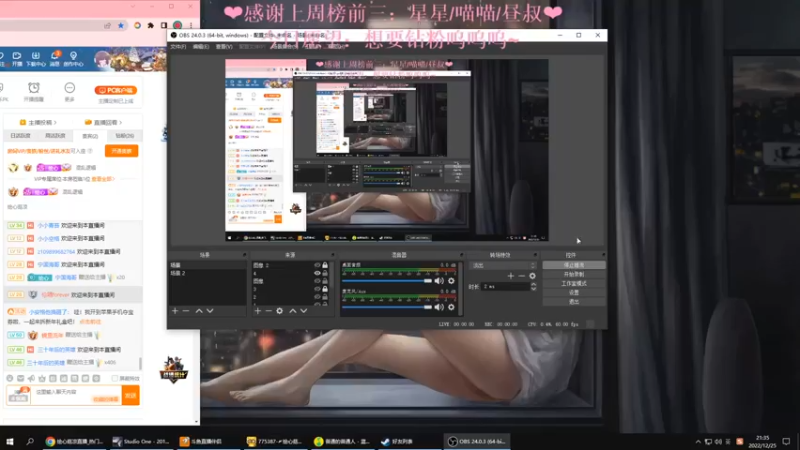Image resolution: width=800 pixels, height=450 pixels.
Task: Mute the mic/Aux speaker icon in mixer
Action: [439, 307]
